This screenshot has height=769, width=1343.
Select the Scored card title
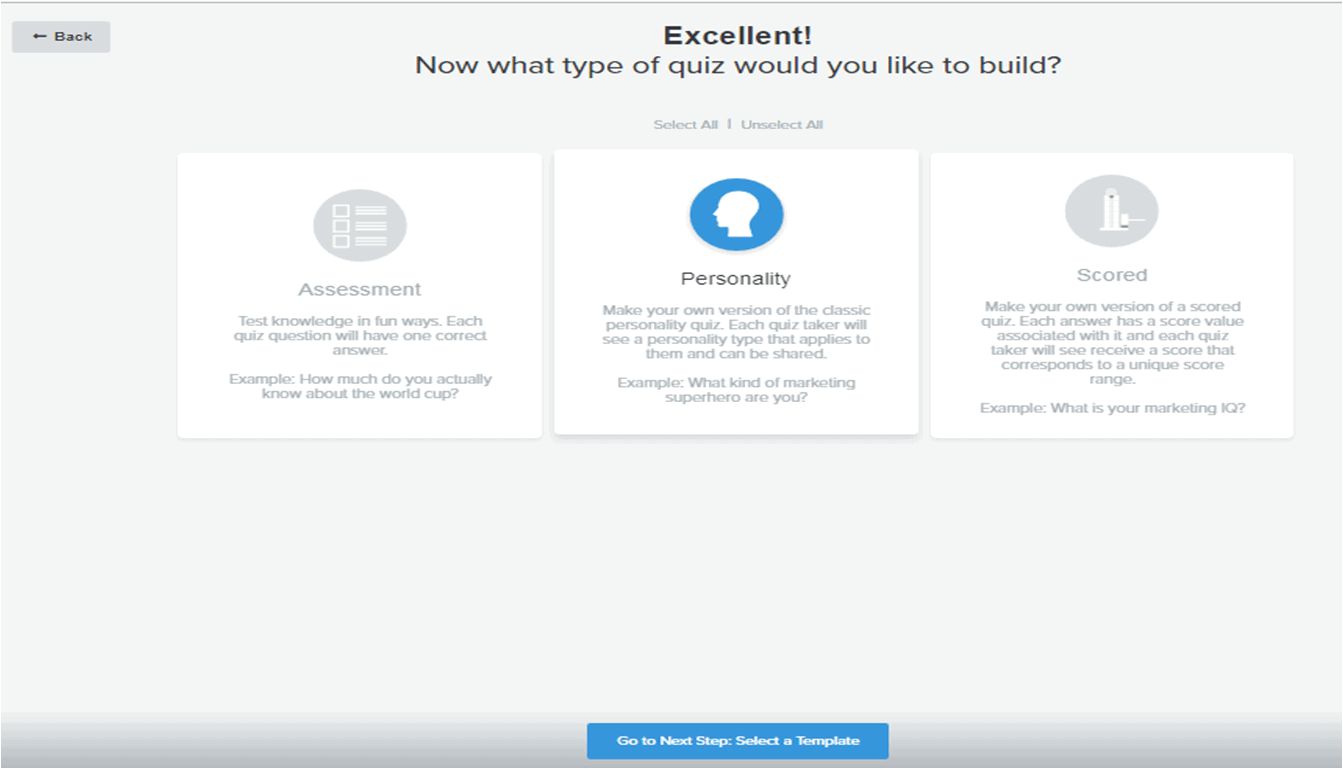[1112, 275]
